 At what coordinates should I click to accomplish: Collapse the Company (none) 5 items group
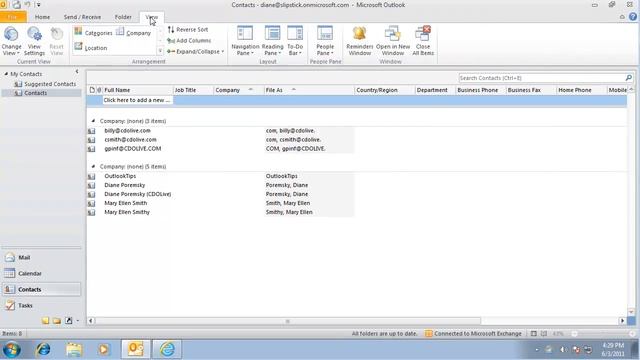point(93,167)
